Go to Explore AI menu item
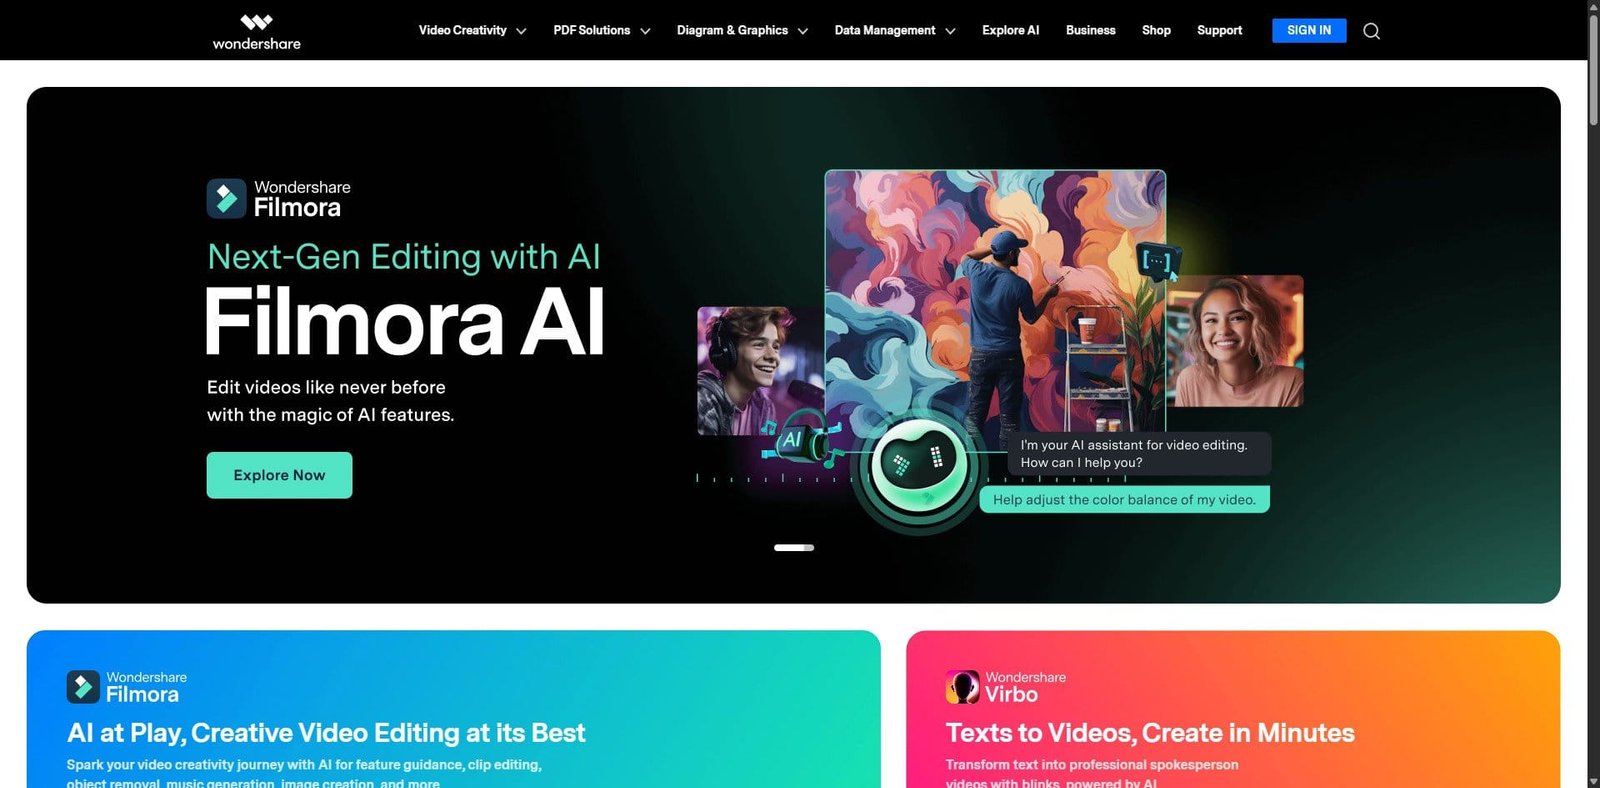1600x788 pixels. click(1010, 31)
